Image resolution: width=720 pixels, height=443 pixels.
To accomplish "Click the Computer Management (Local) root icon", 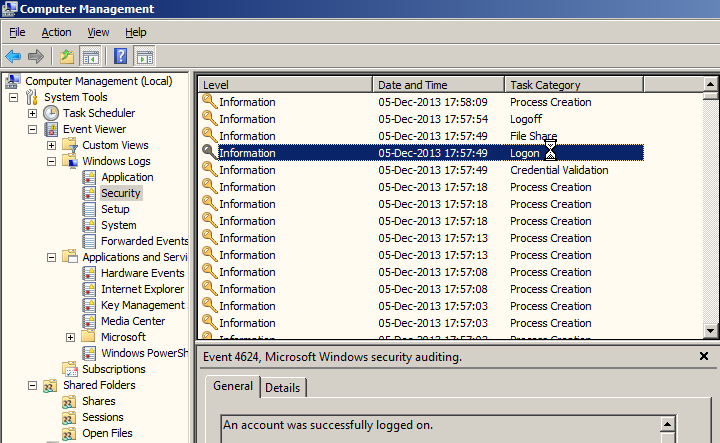I will (x=12, y=81).
